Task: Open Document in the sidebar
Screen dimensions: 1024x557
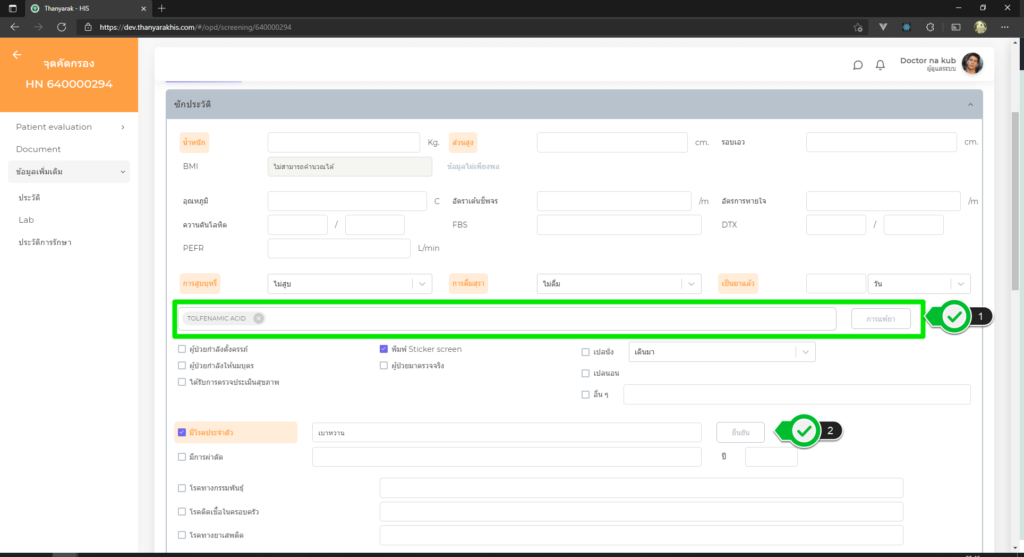Action: click(38, 149)
